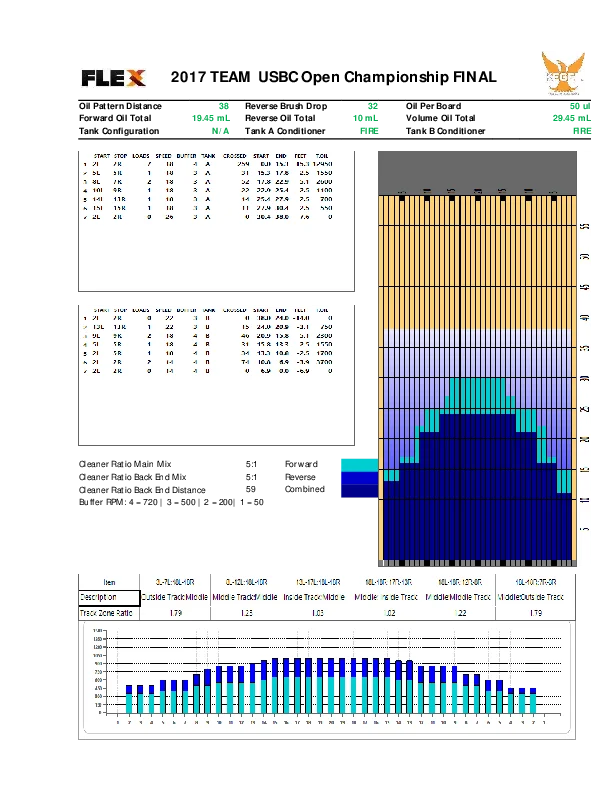The width and height of the screenshot is (612, 792).
Task: Click the FLEX logo
Action: pos(114,78)
